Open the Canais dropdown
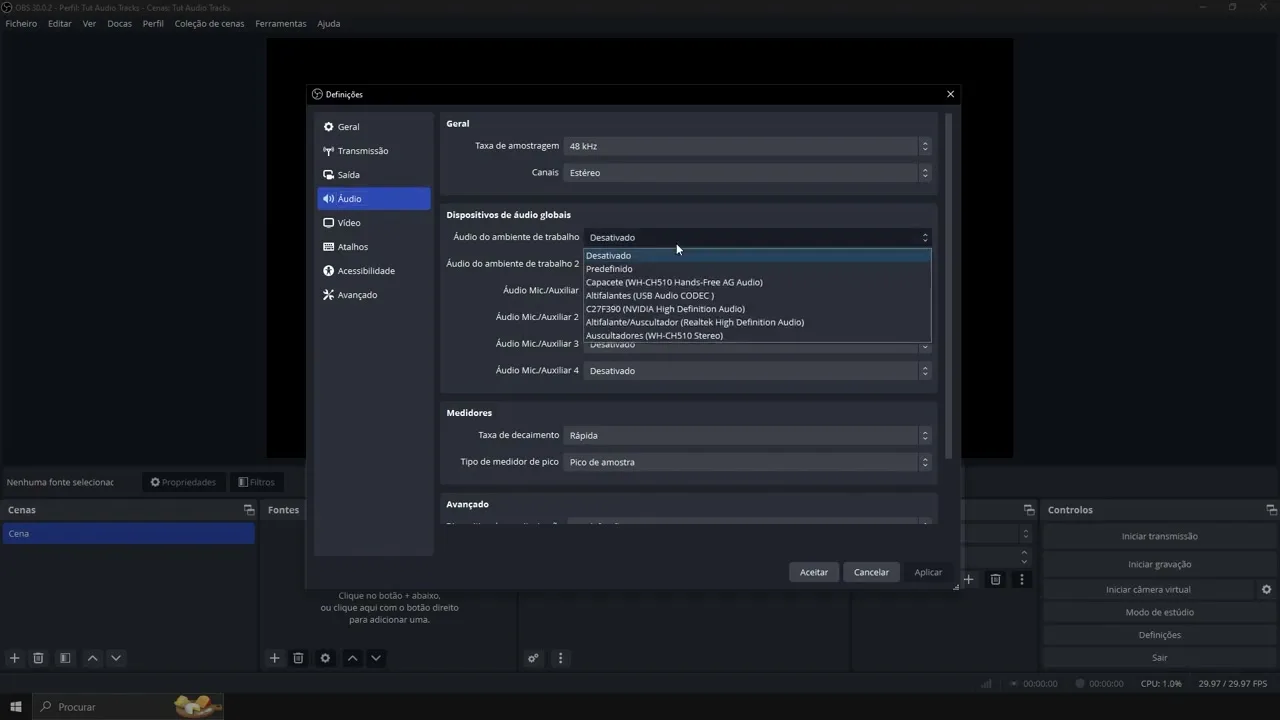The width and height of the screenshot is (1280, 720). (748, 173)
